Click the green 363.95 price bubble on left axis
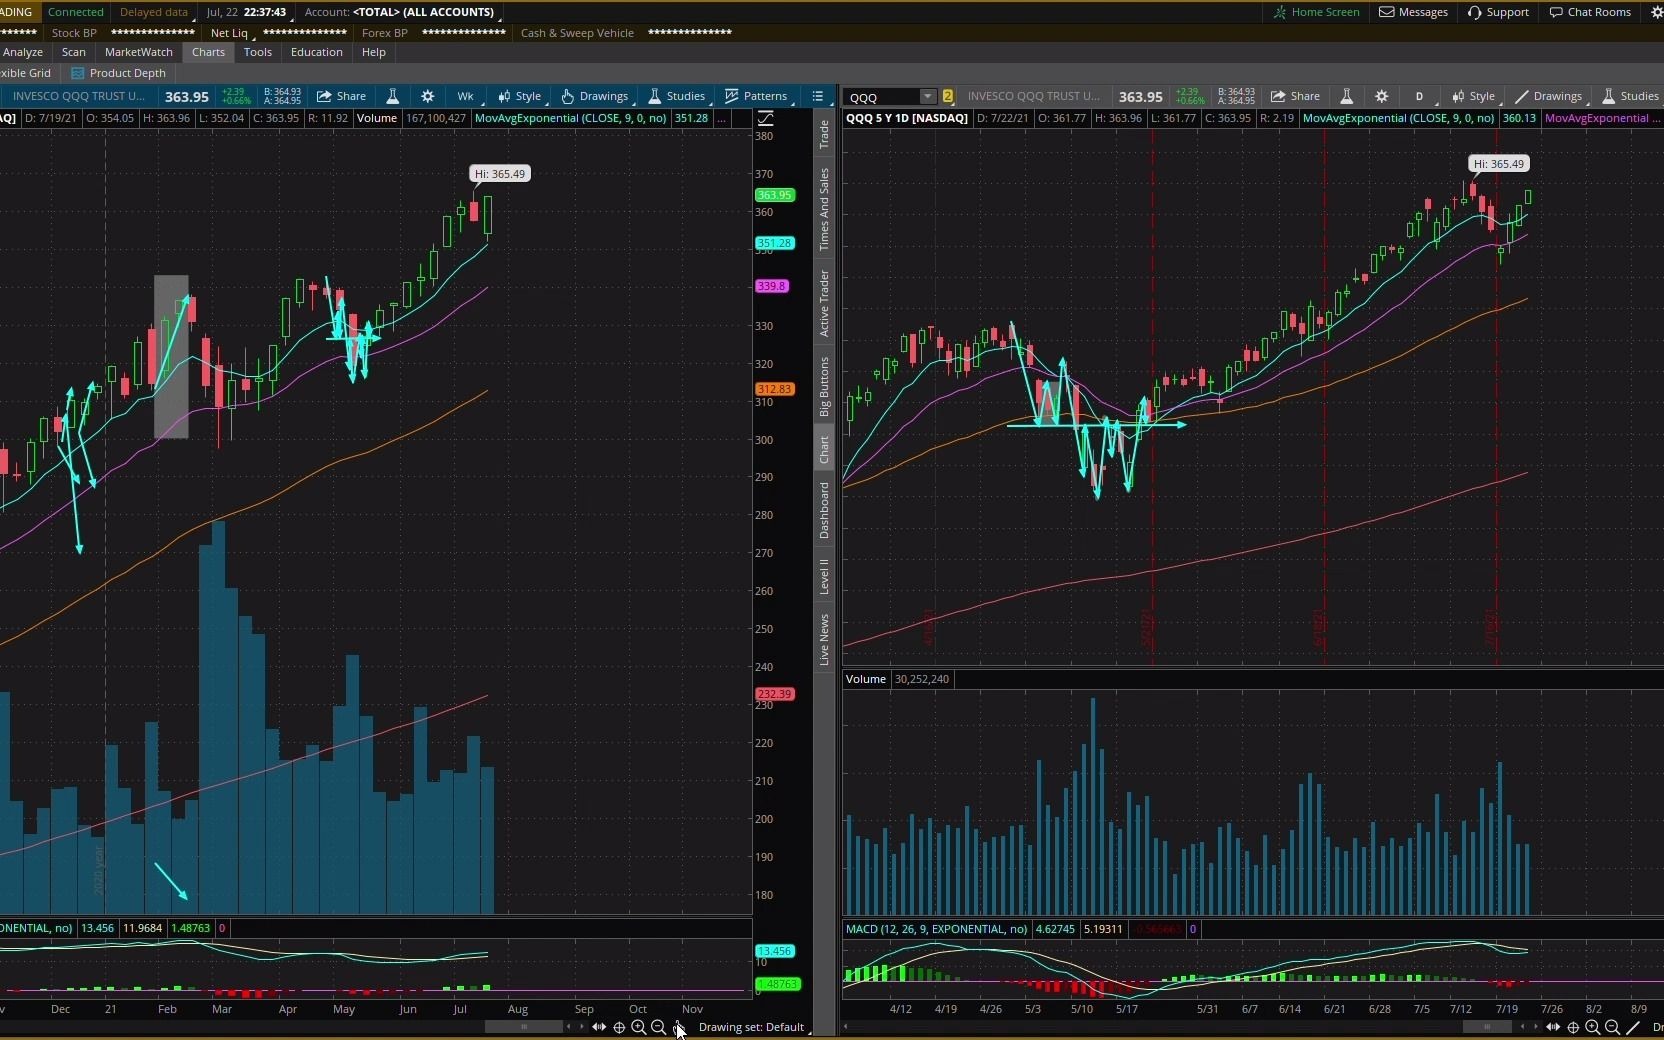Viewport: 1664px width, 1040px height. click(775, 195)
